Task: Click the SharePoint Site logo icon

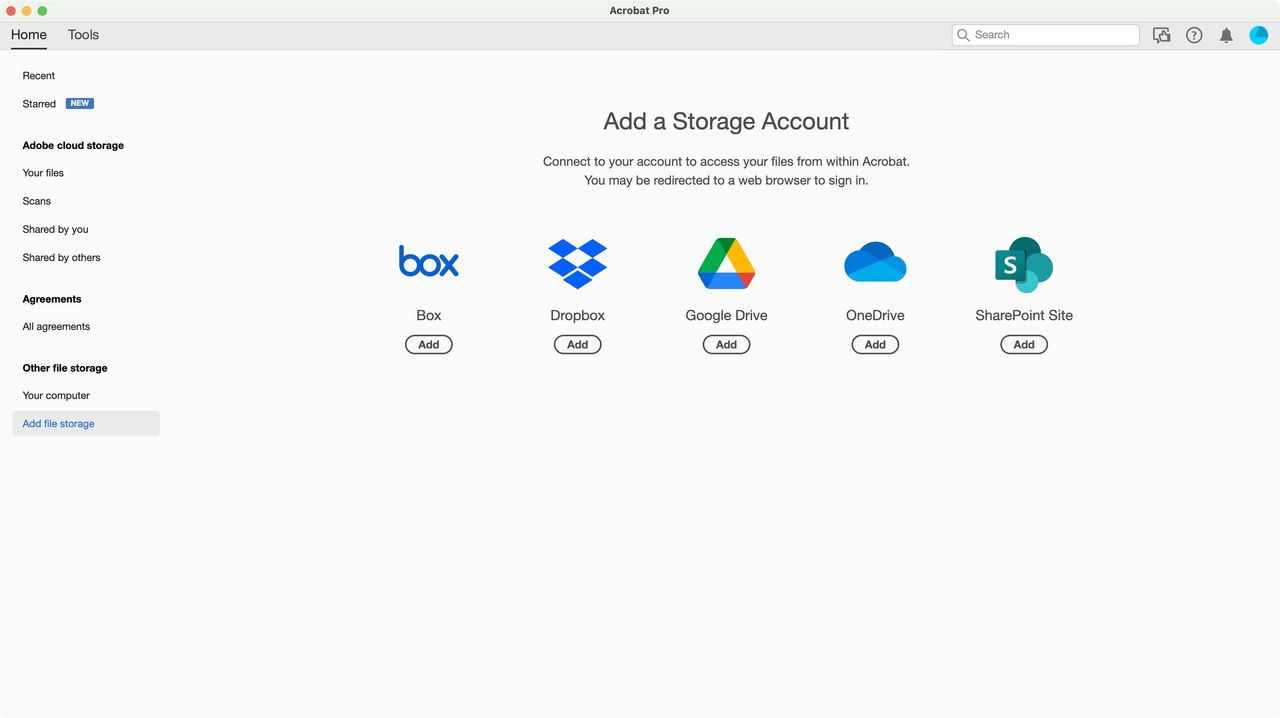Action: [1024, 265]
